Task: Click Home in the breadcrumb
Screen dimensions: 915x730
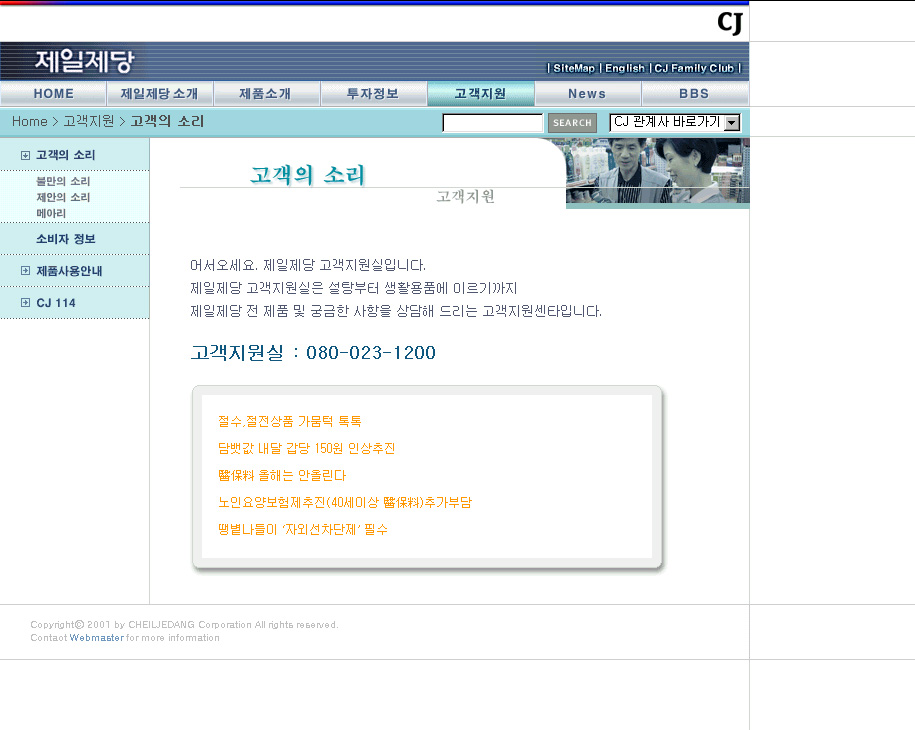Action: (30, 121)
